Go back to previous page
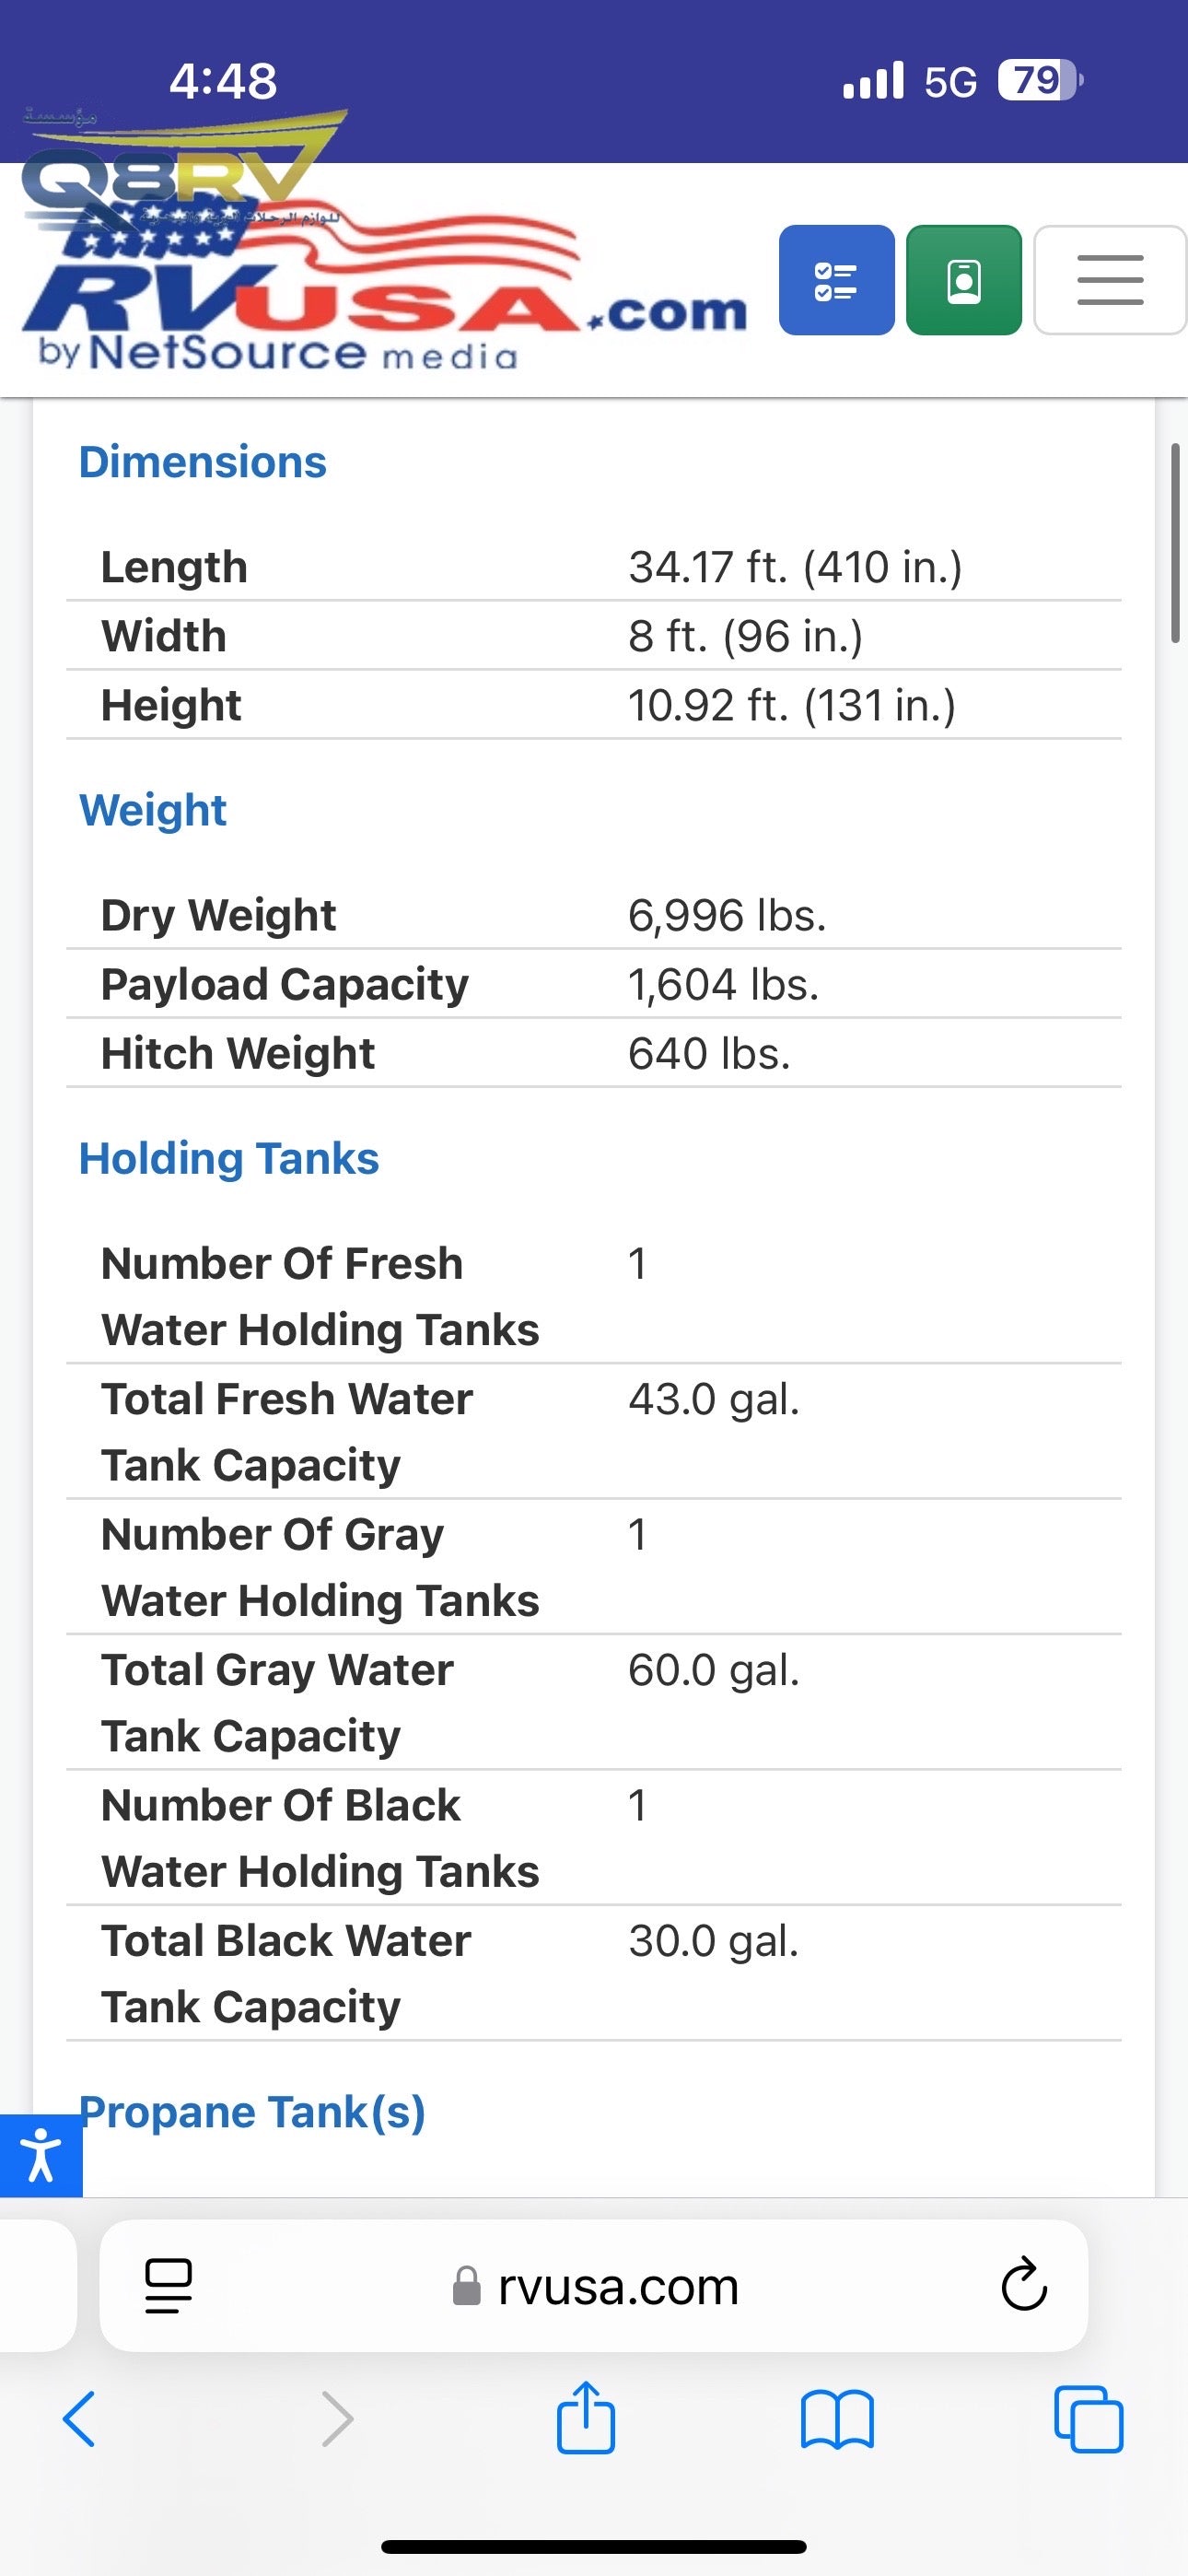The width and height of the screenshot is (1188, 2576). click(80, 2419)
